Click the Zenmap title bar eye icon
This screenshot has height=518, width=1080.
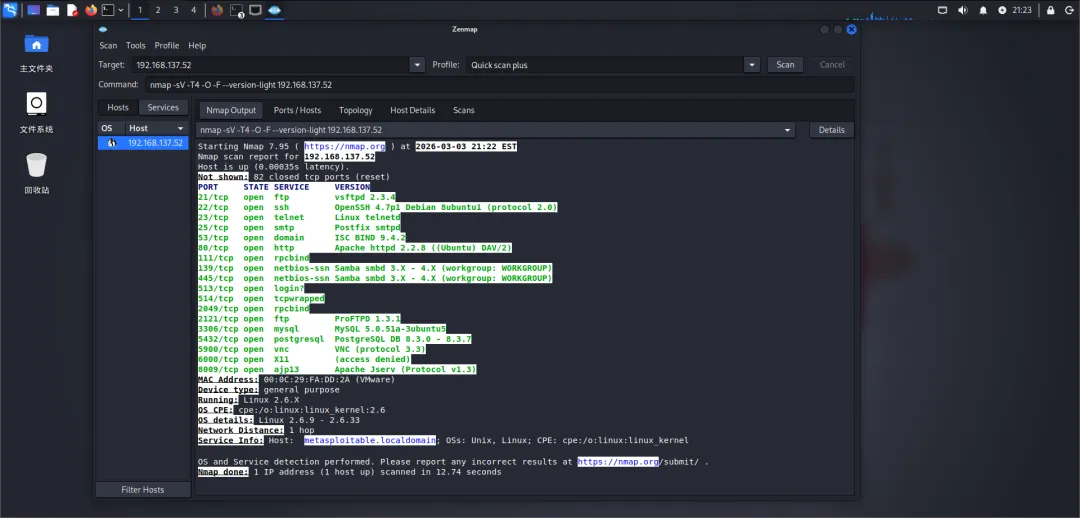(x=103, y=29)
